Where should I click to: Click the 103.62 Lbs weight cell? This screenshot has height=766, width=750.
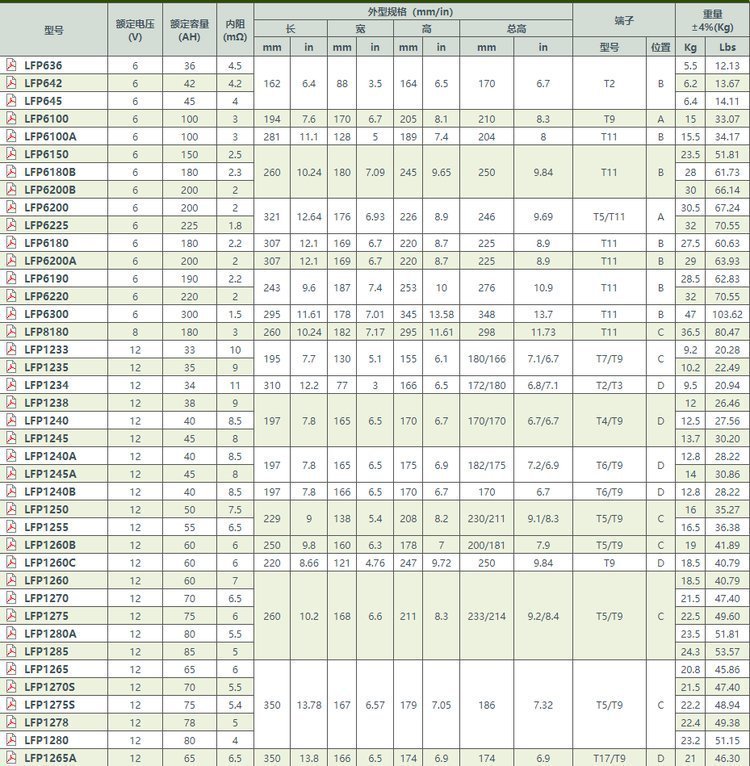click(x=727, y=314)
